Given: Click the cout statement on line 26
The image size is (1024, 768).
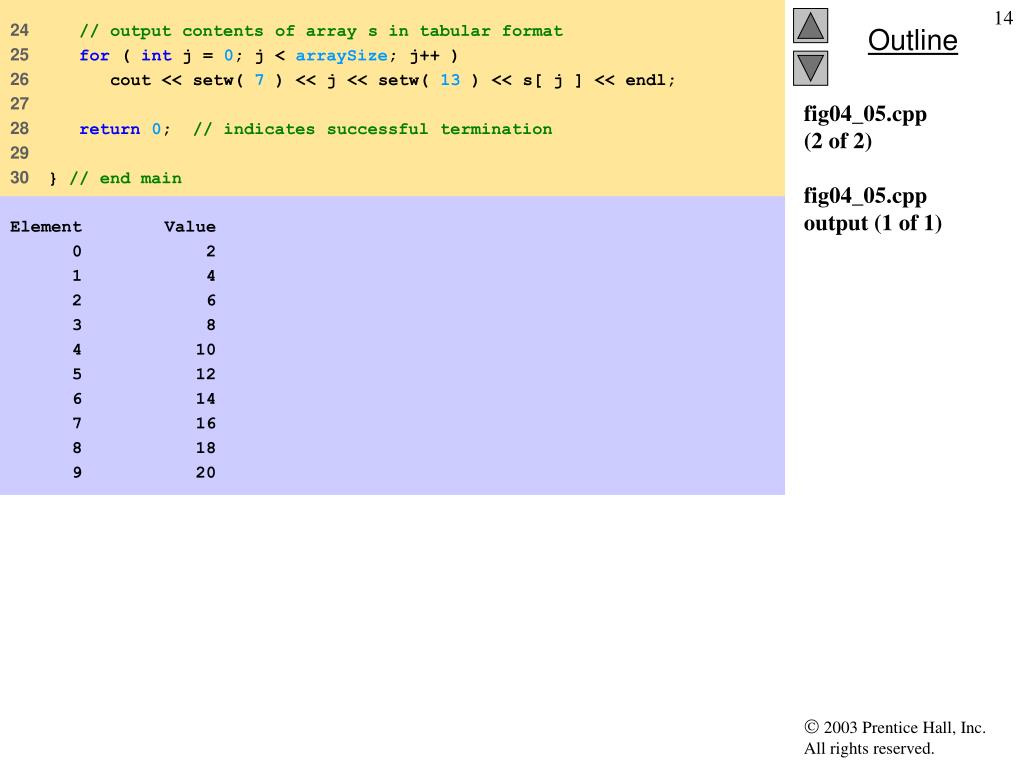Looking at the screenshot, I should pyautogui.click(x=392, y=80).
